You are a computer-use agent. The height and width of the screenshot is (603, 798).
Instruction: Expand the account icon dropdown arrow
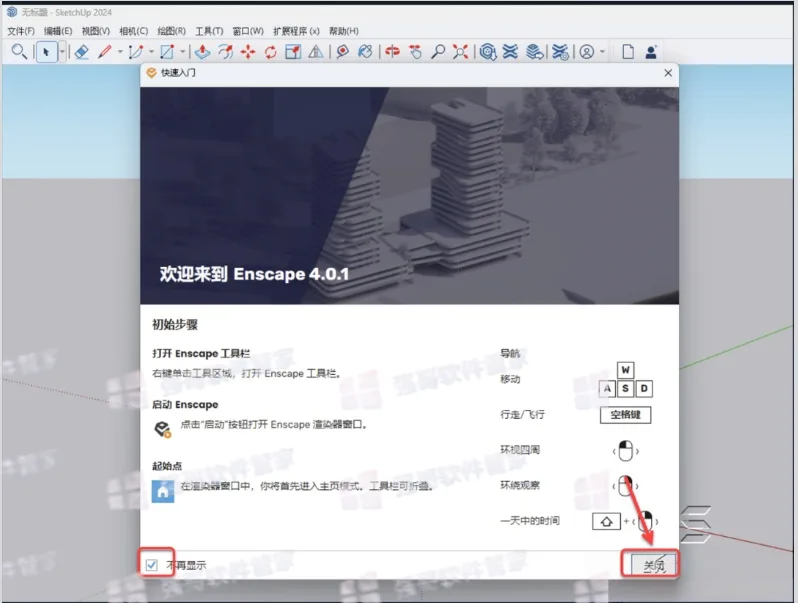[x=603, y=52]
